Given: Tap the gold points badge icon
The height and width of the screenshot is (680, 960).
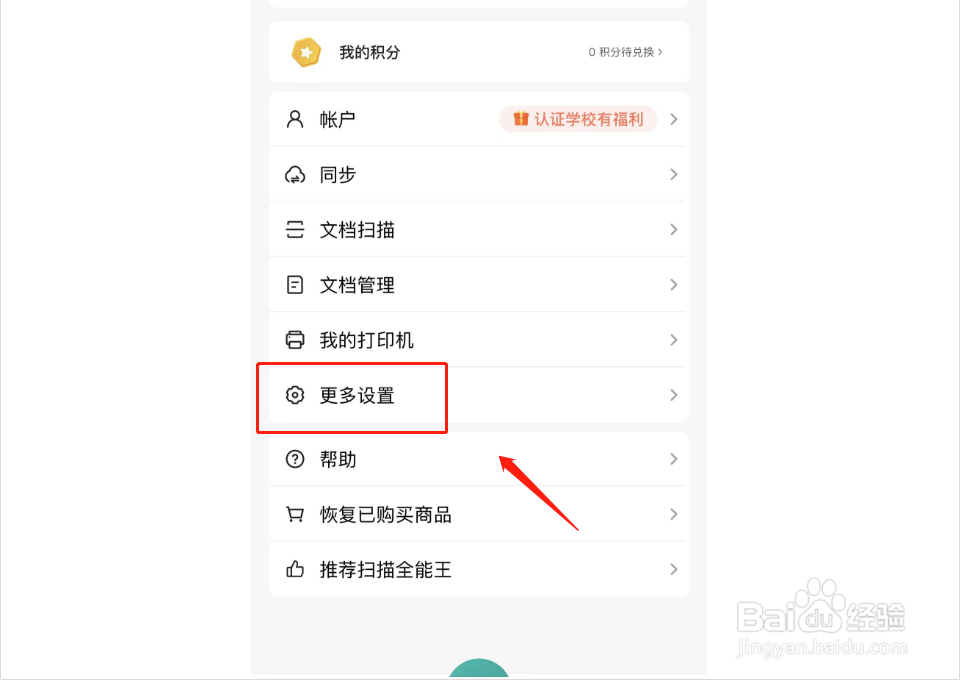Looking at the screenshot, I should tap(306, 53).
